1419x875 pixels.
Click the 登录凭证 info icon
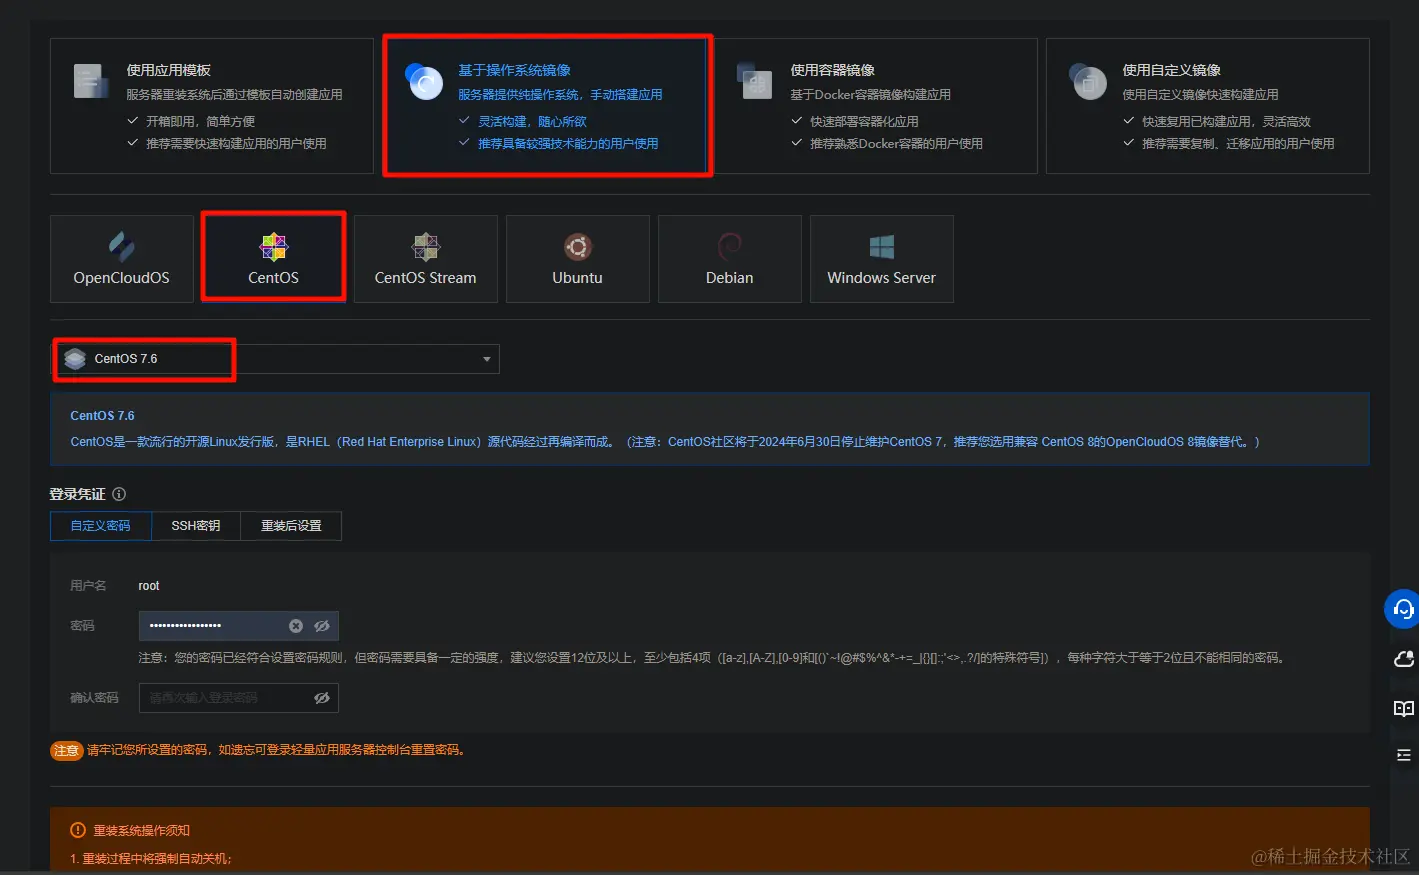coord(119,494)
